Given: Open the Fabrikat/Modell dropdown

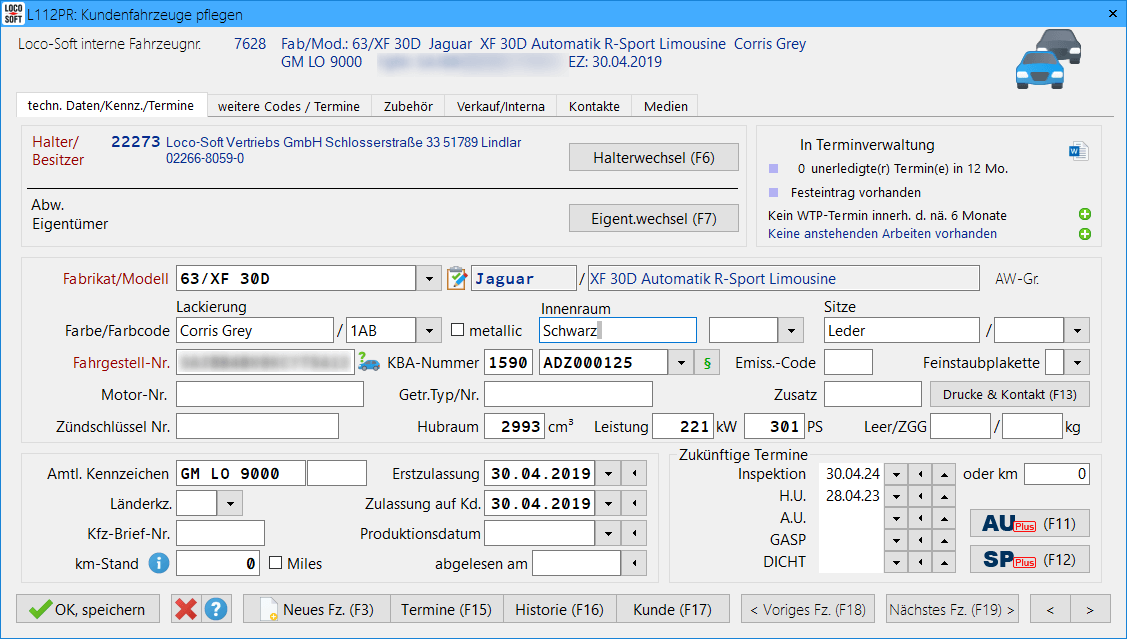Looking at the screenshot, I should pyautogui.click(x=428, y=279).
